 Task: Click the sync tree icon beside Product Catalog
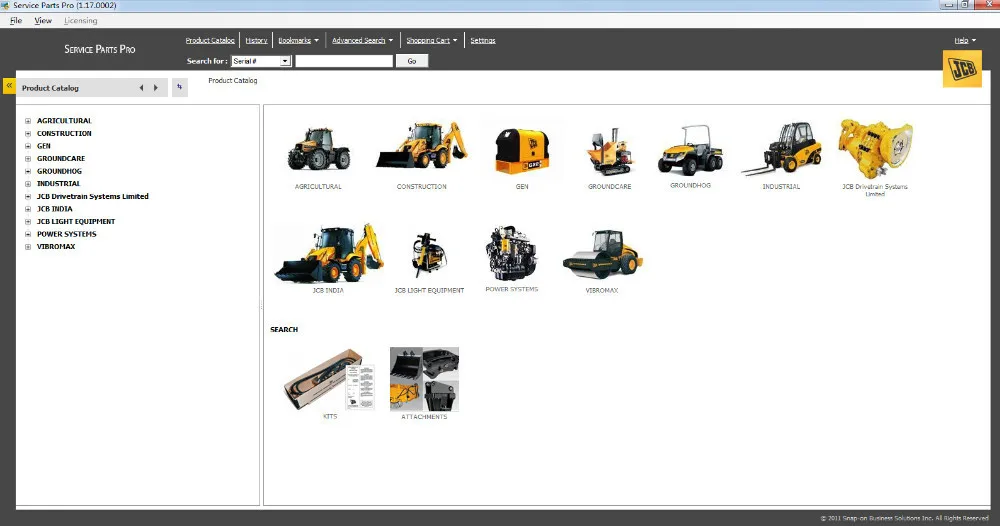point(180,87)
